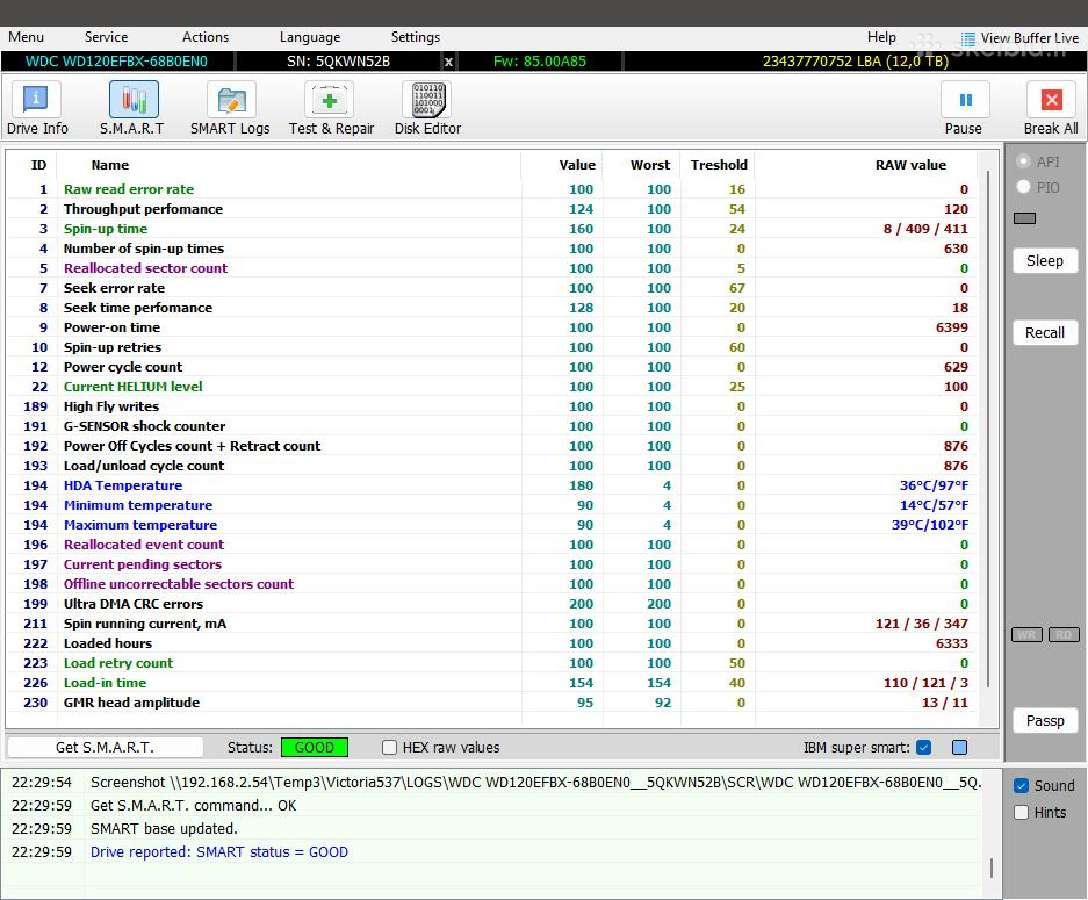Click the green GOOD status indicator
The image size is (1088, 900).
[314, 747]
